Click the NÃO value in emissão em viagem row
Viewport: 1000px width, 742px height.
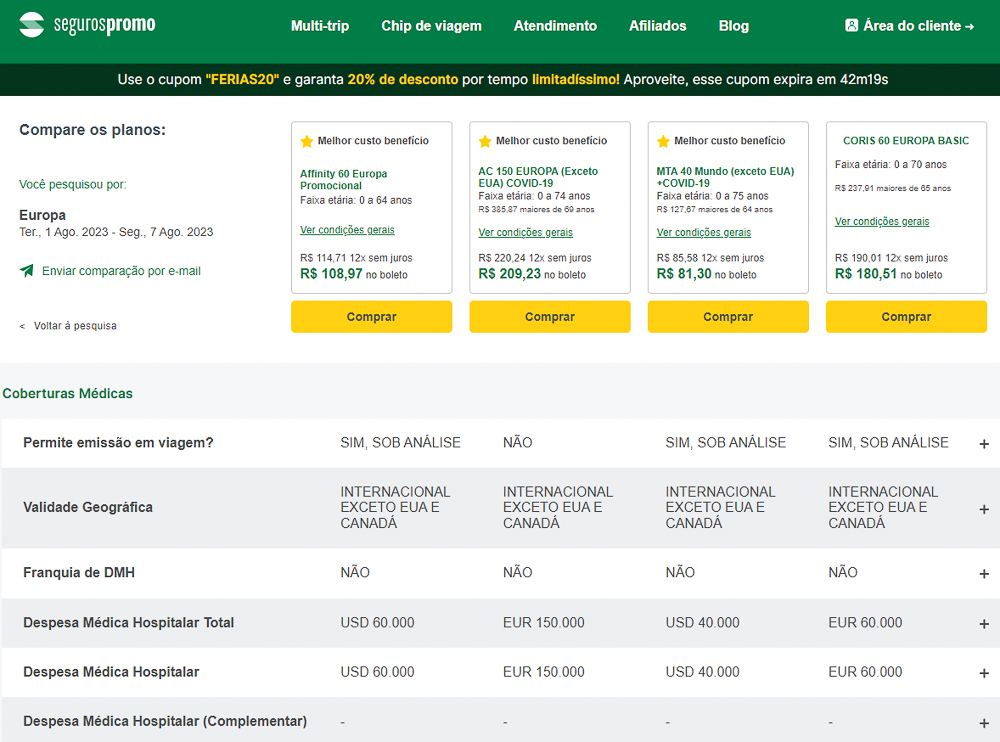point(517,443)
